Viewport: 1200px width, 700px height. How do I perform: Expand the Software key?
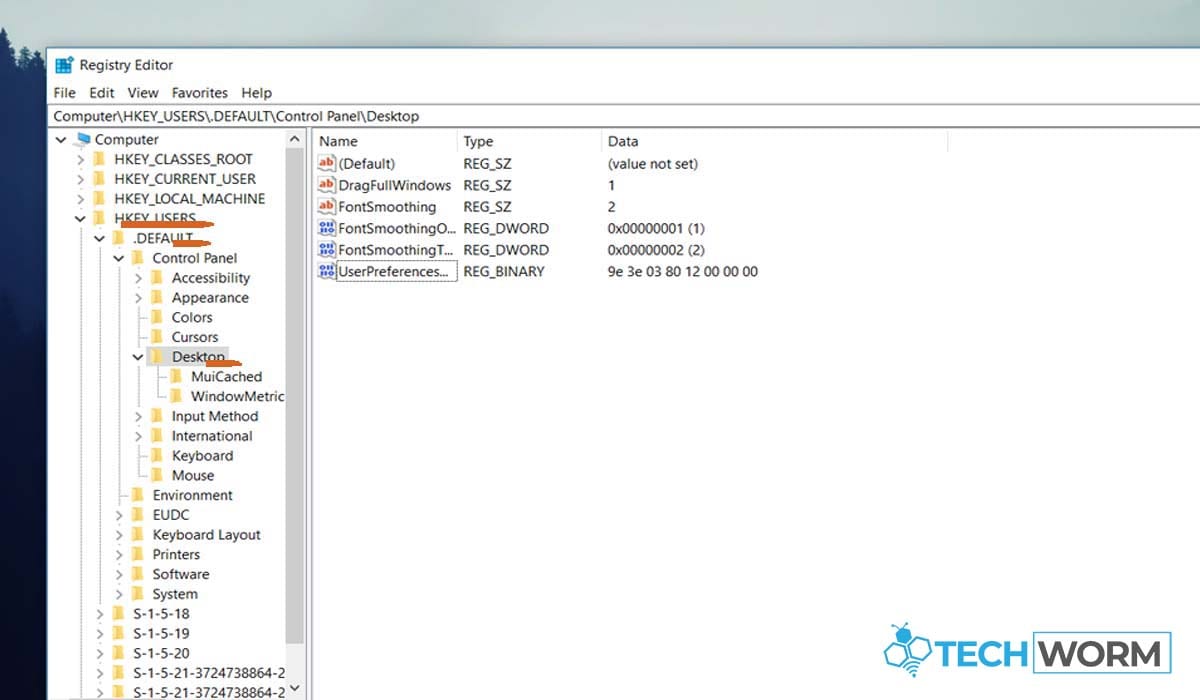click(x=120, y=575)
